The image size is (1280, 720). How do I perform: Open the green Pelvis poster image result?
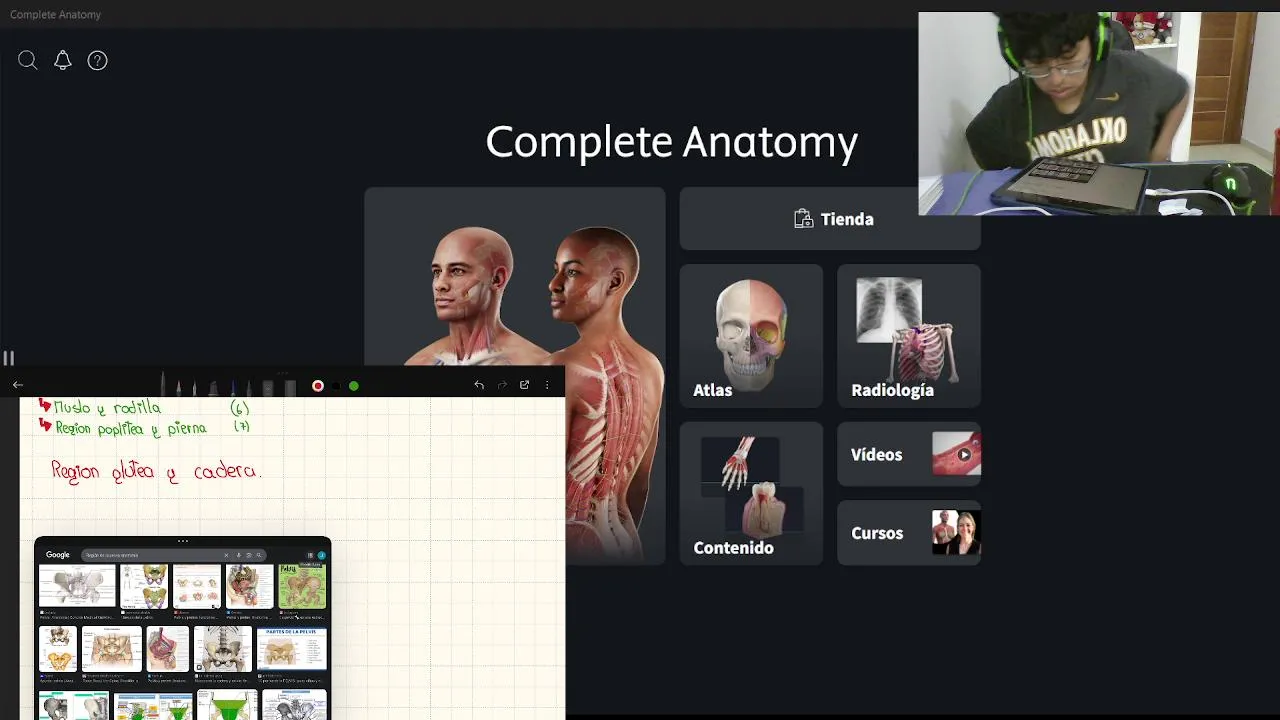[x=302, y=587]
